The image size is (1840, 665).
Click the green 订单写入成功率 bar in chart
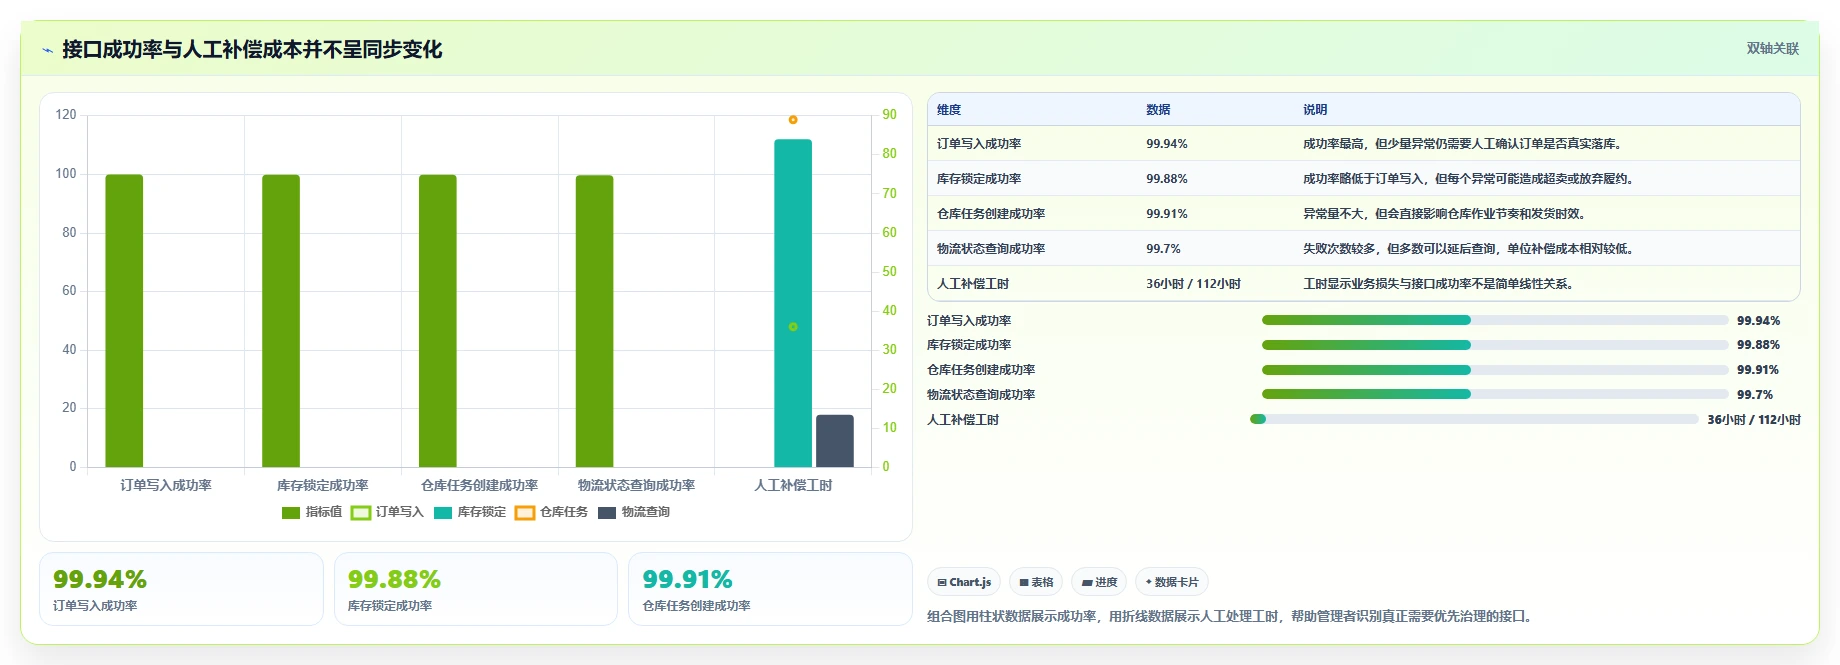pyautogui.click(x=124, y=321)
